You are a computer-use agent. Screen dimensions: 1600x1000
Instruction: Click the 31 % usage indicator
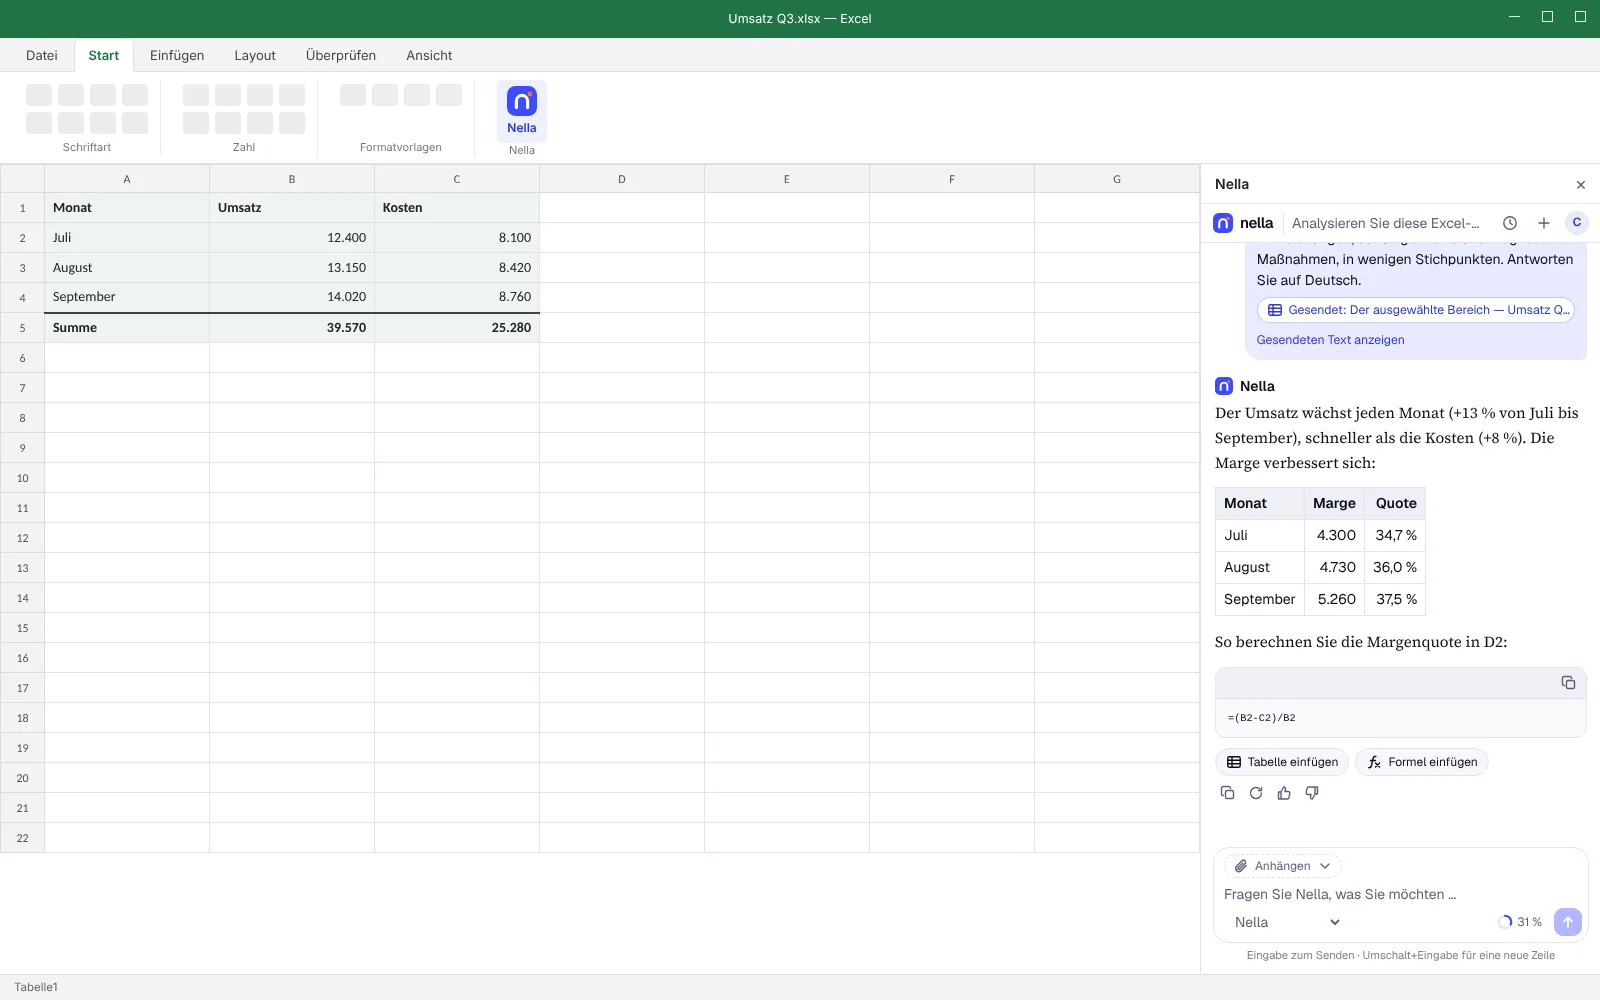click(1520, 922)
